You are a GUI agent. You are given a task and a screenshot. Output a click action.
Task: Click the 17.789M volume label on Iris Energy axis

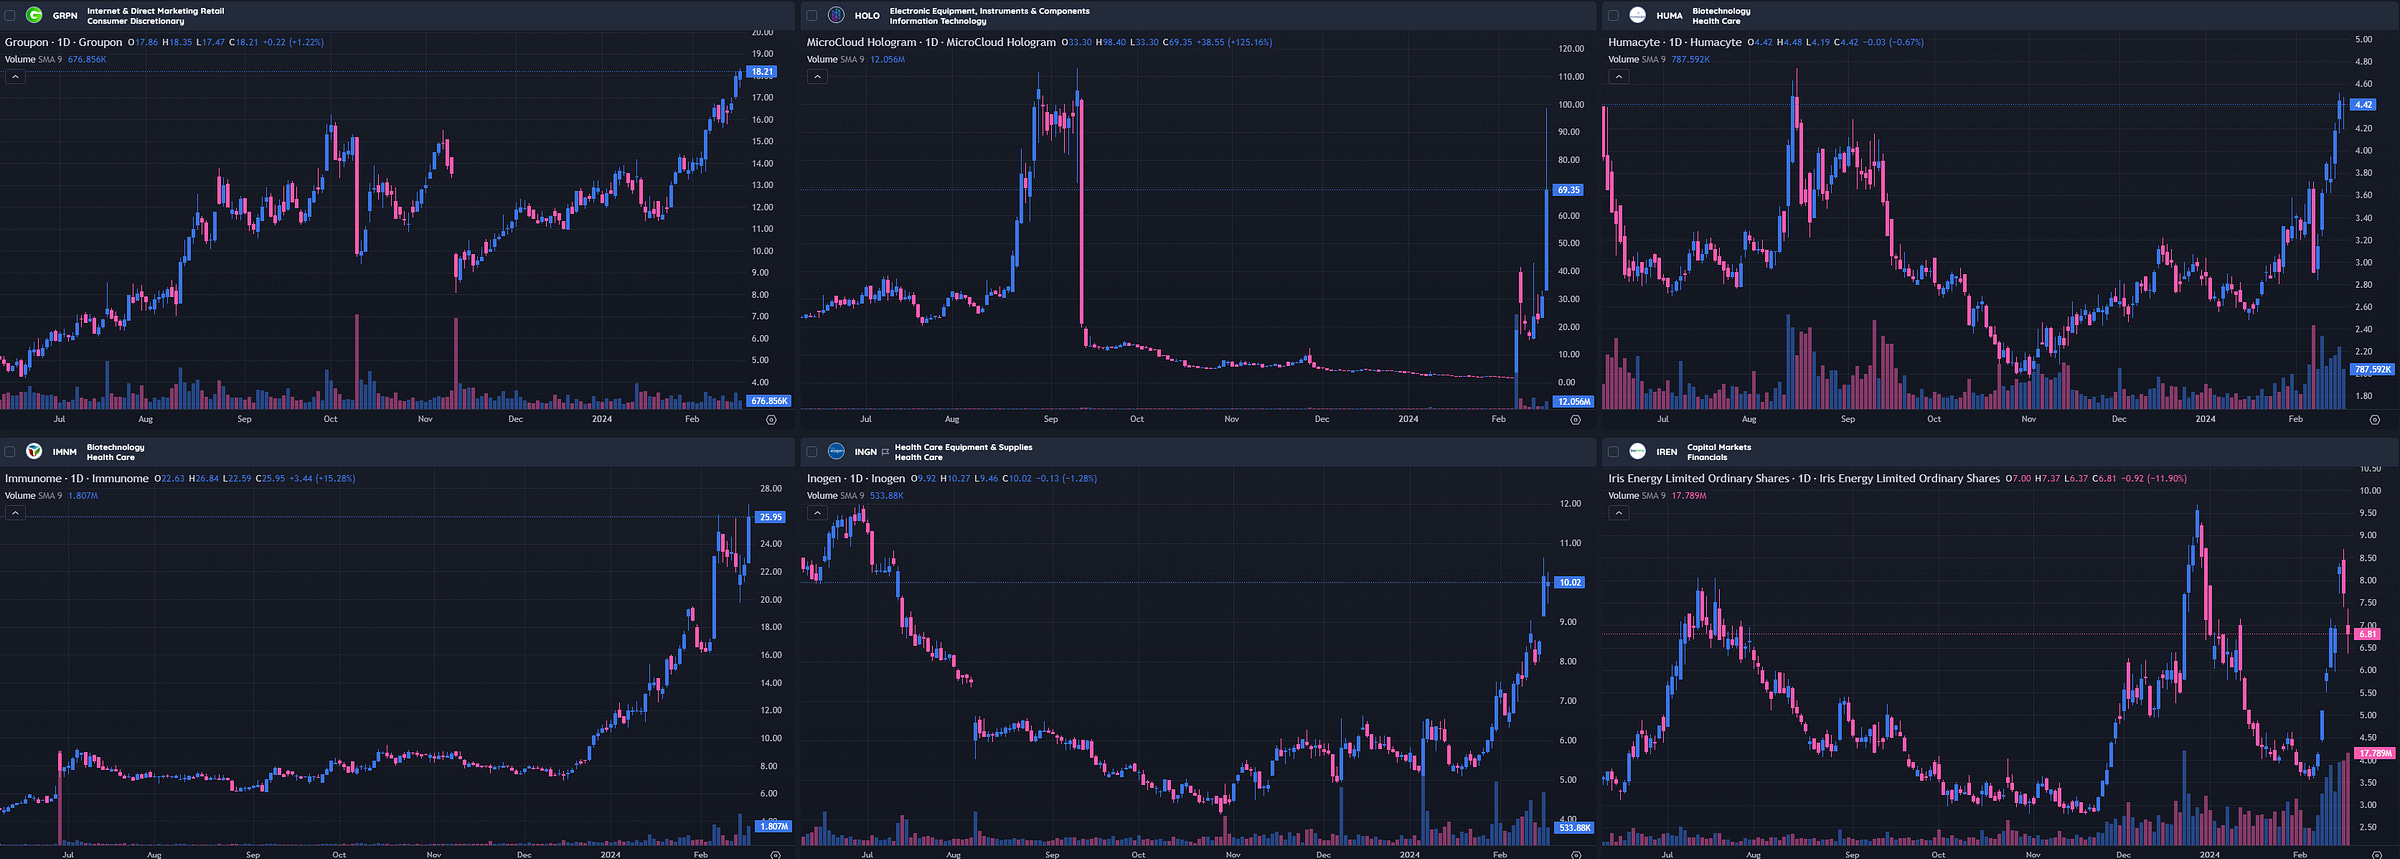[2375, 753]
